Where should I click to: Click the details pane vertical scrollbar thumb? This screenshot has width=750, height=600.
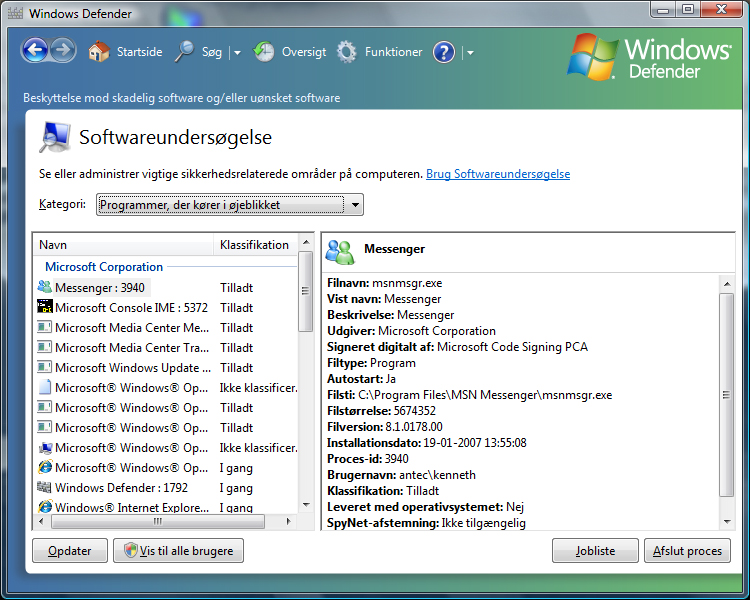727,395
